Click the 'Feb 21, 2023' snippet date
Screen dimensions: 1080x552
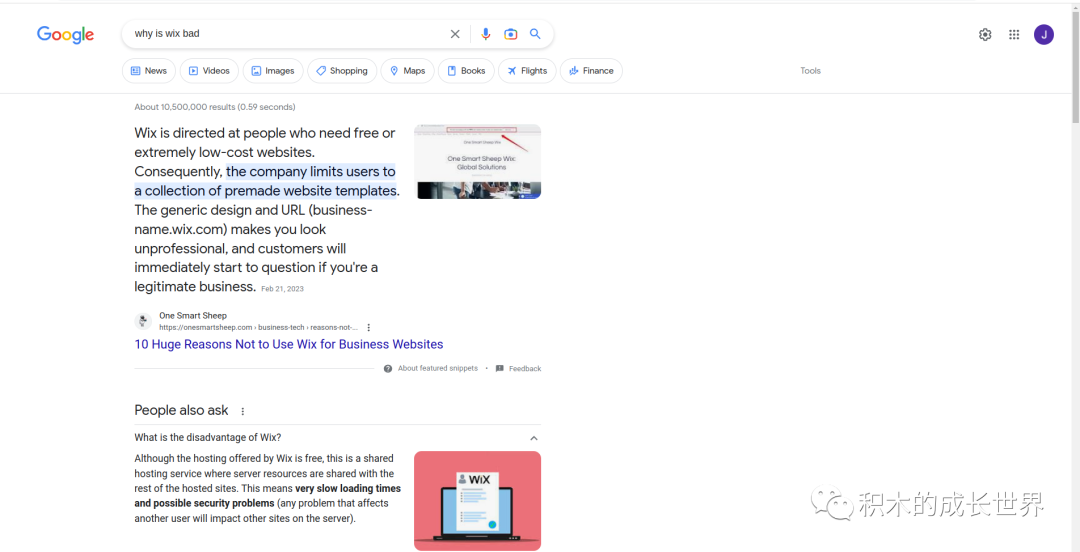click(x=282, y=289)
